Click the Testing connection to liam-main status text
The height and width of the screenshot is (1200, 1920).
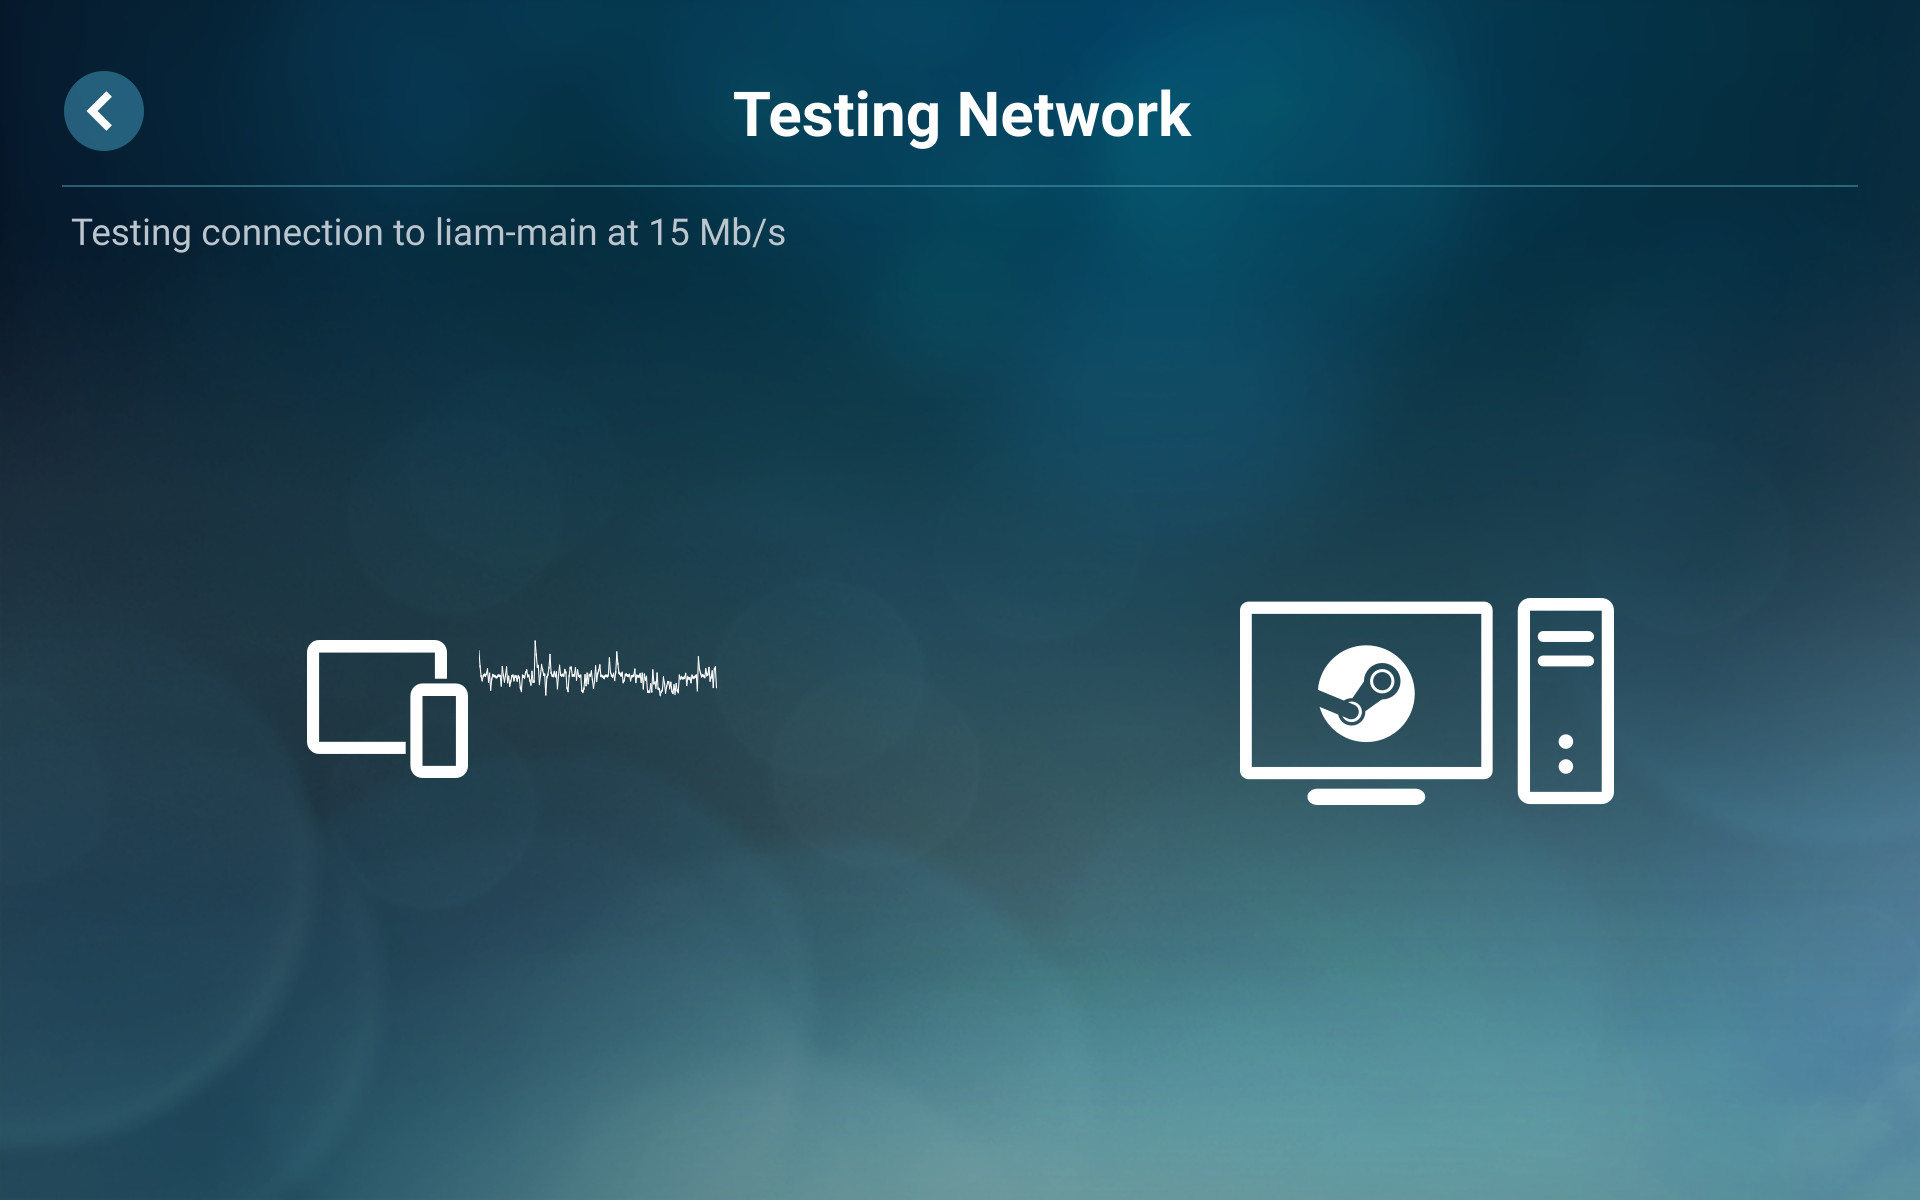[428, 233]
